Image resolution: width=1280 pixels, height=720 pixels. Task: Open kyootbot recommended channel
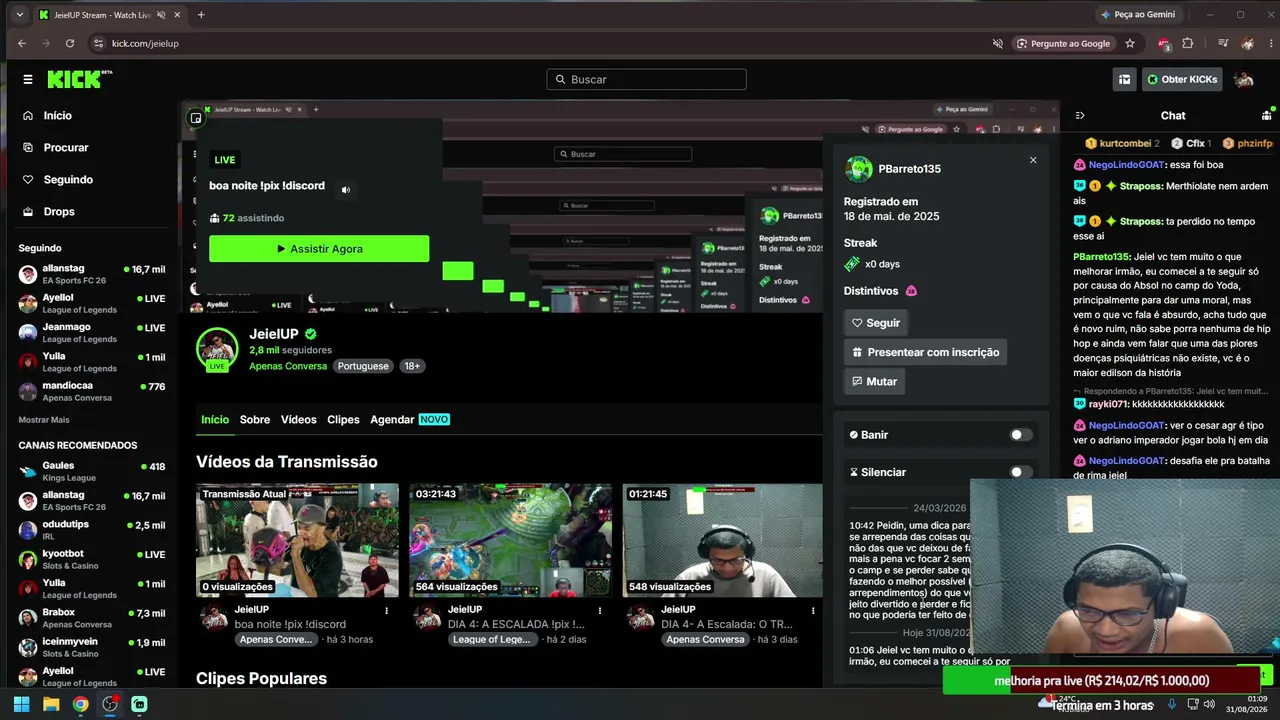[x=92, y=559]
